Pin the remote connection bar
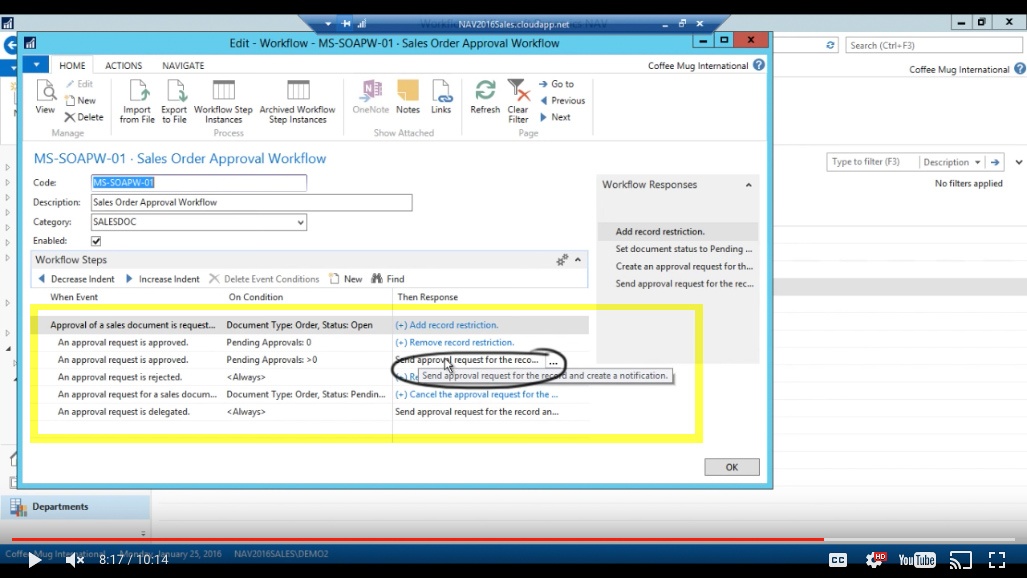Image resolution: width=1027 pixels, height=578 pixels. click(x=346, y=24)
